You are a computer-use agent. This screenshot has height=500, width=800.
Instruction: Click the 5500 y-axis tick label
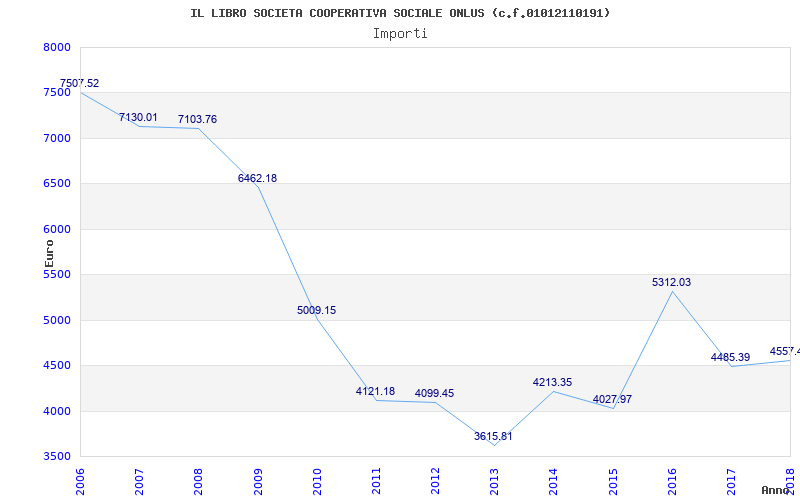point(57,274)
